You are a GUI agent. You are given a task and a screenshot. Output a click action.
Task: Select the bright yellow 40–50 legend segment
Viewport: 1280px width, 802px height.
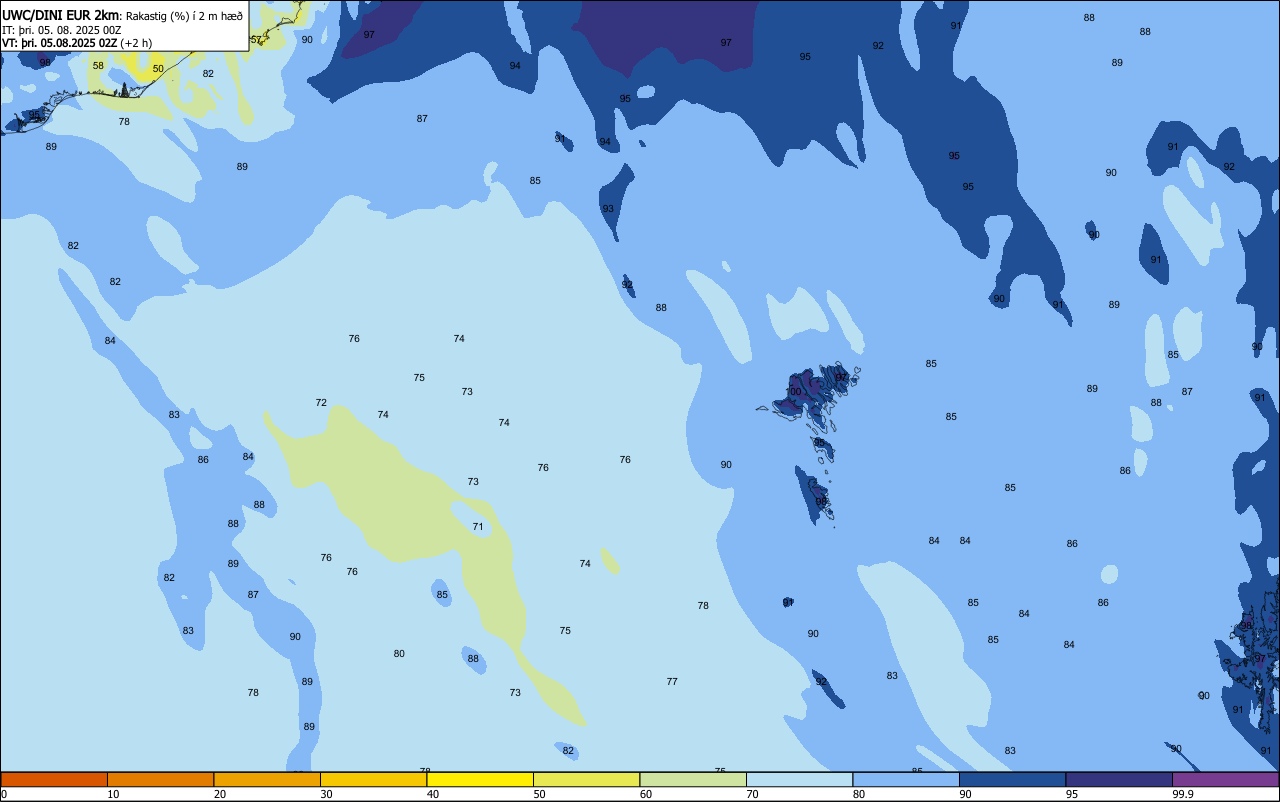coord(480,779)
